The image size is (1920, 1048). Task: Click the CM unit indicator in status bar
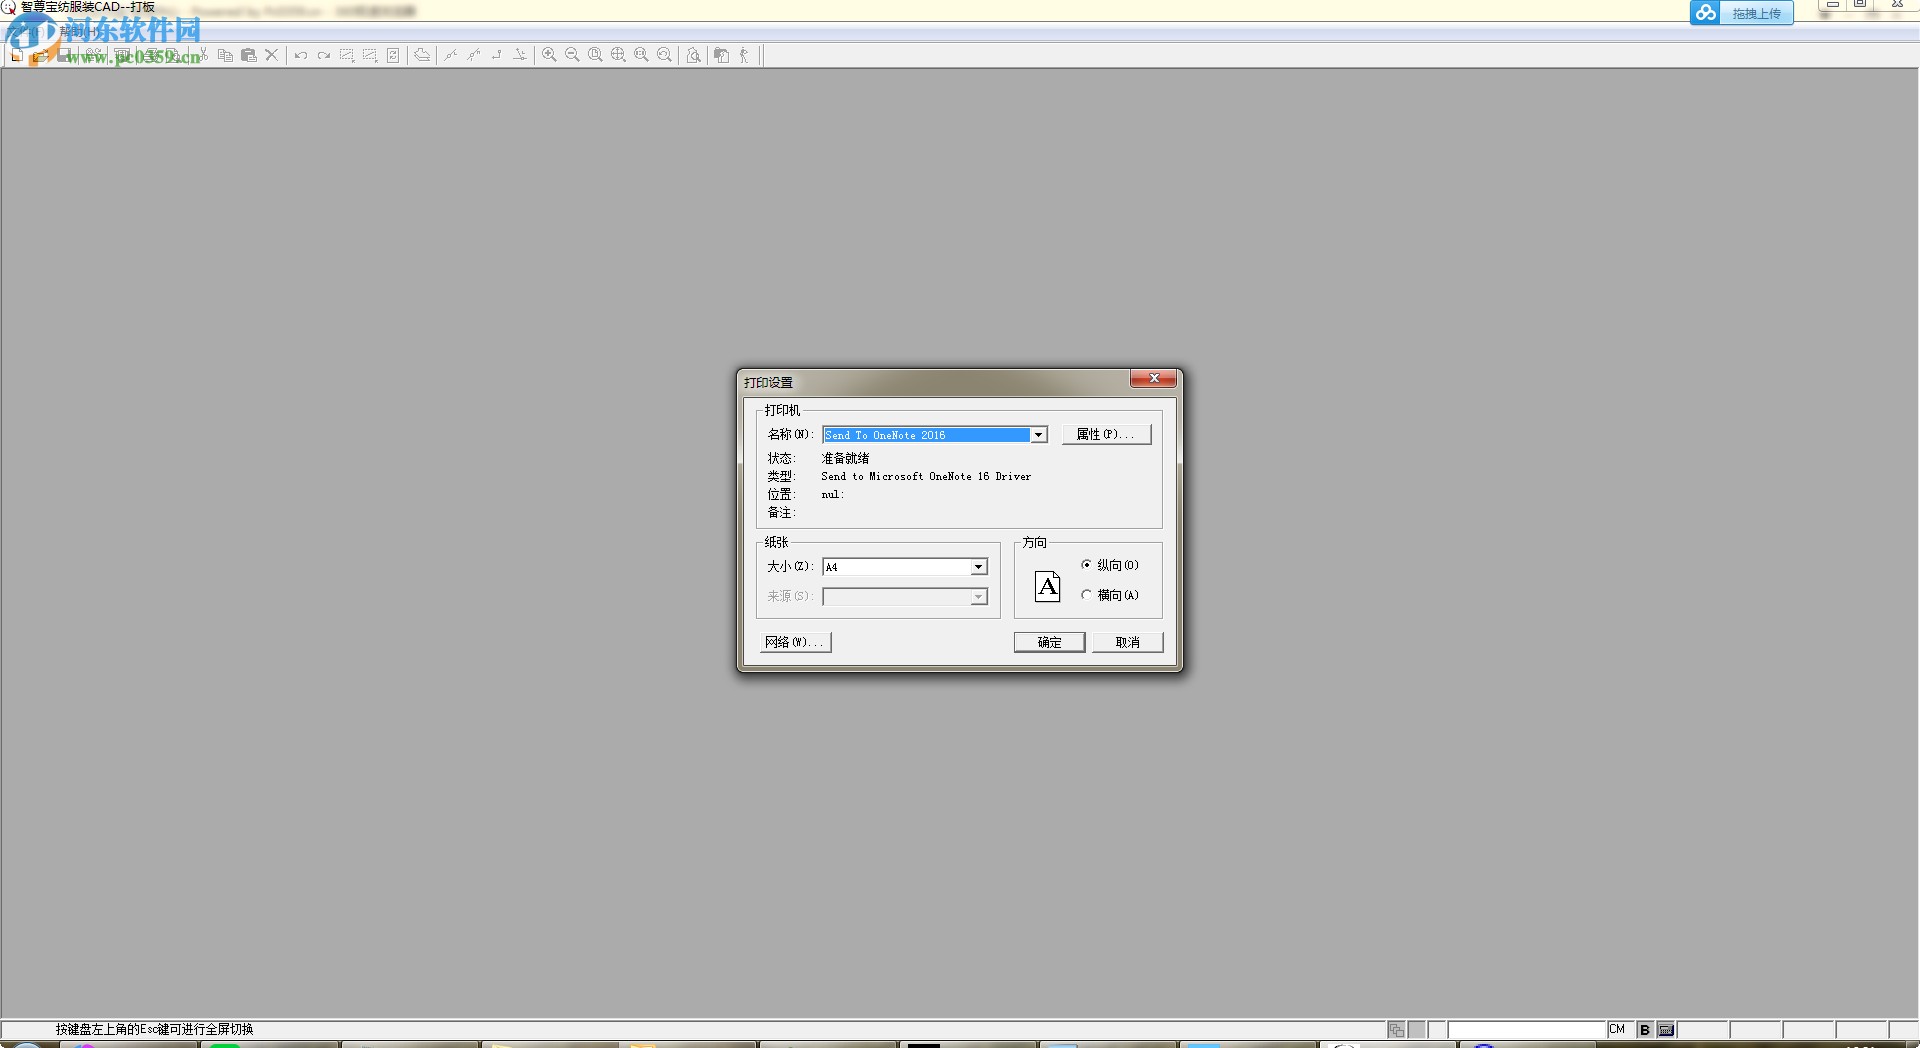coord(1618,1029)
